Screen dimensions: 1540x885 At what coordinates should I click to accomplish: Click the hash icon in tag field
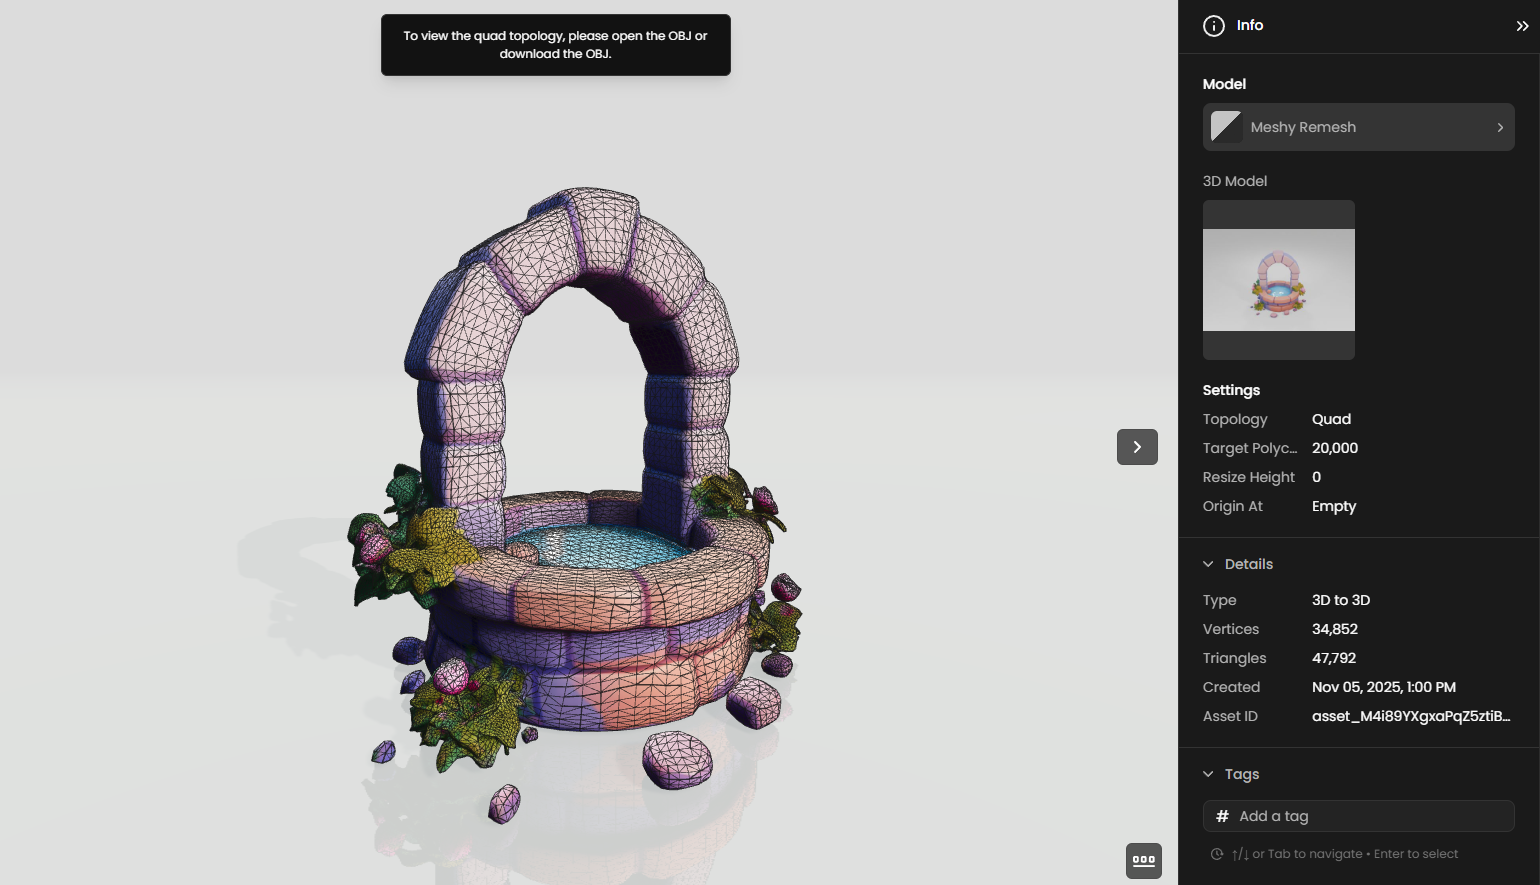point(1222,816)
